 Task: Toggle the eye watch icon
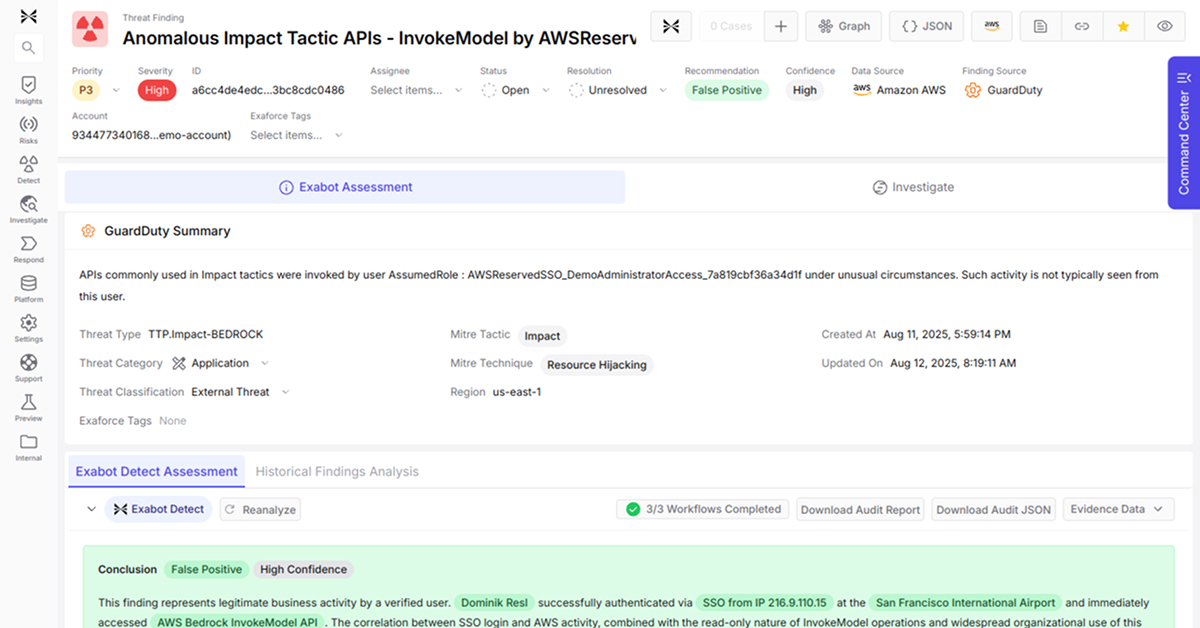click(1164, 26)
